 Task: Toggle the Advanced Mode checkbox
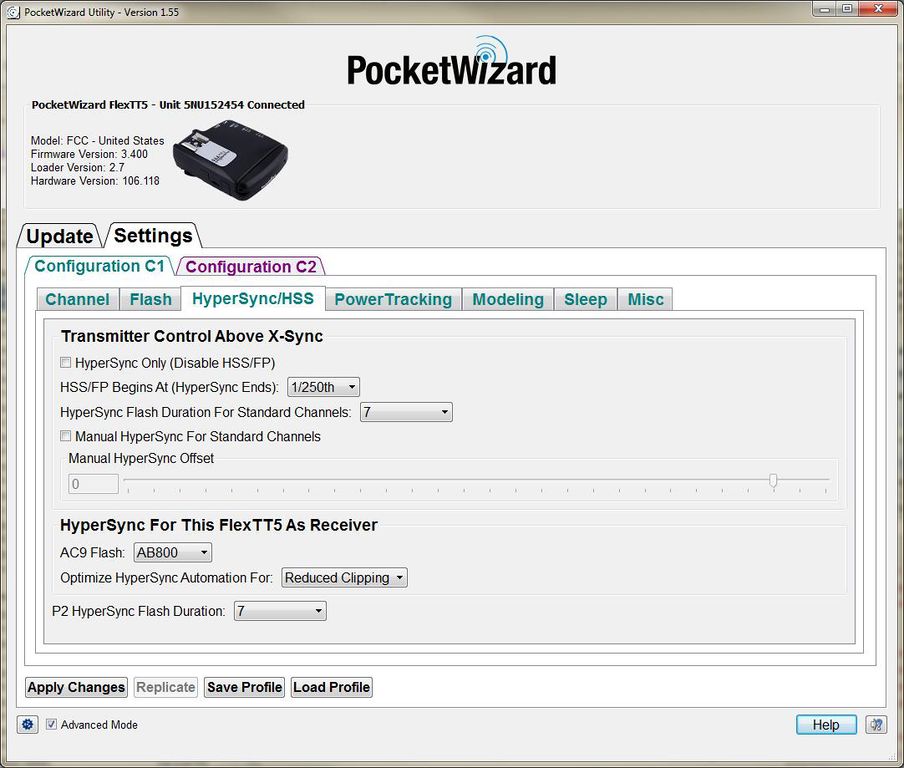[x=52, y=725]
